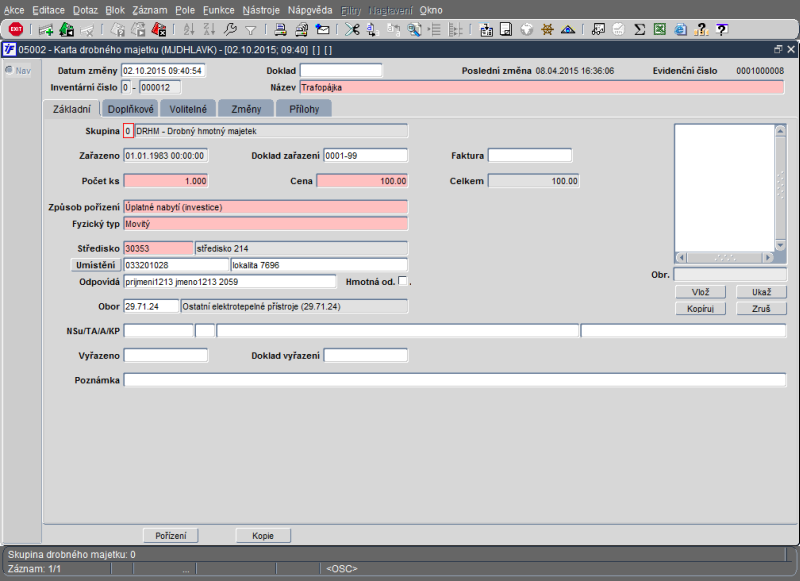Open the Funkce menu
Viewport: 800px width, 581px height.
coord(218,10)
